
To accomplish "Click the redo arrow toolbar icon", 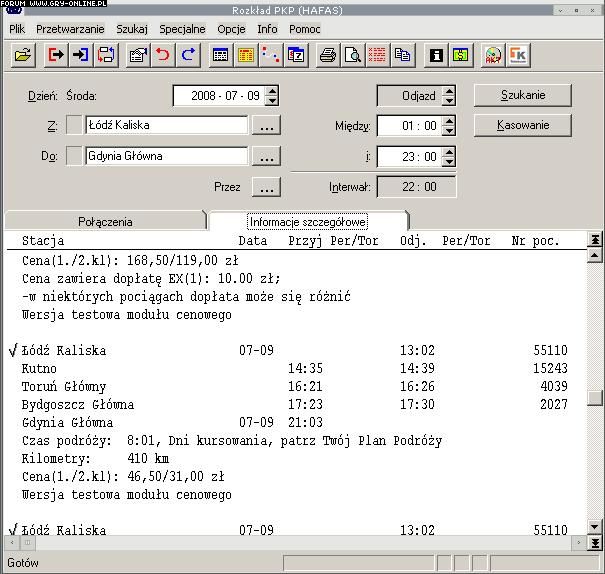I will pyautogui.click(x=187, y=56).
